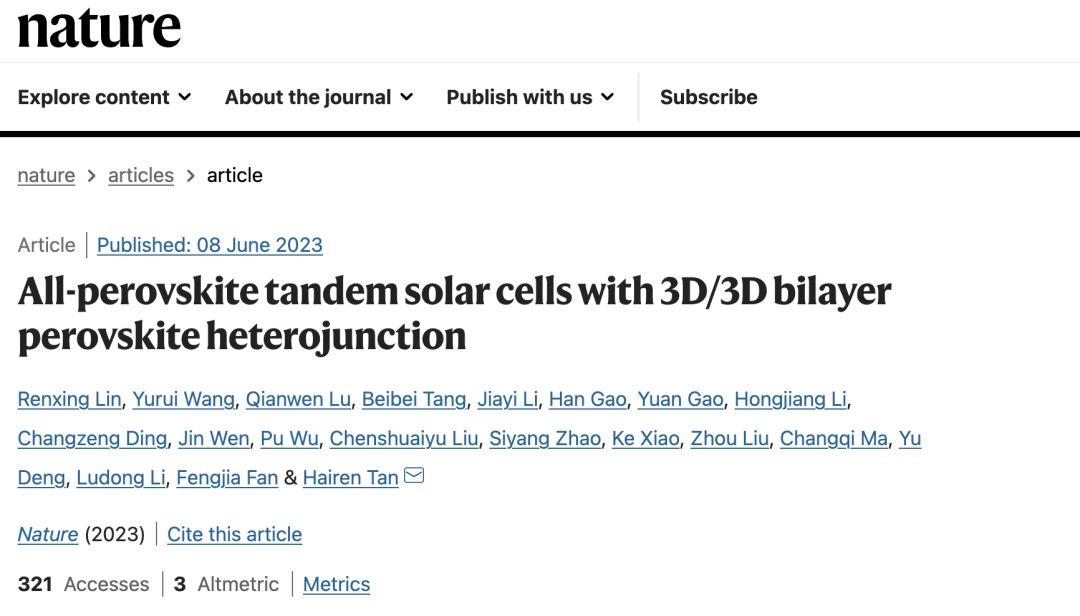Click Cite this article

[x=234, y=534]
